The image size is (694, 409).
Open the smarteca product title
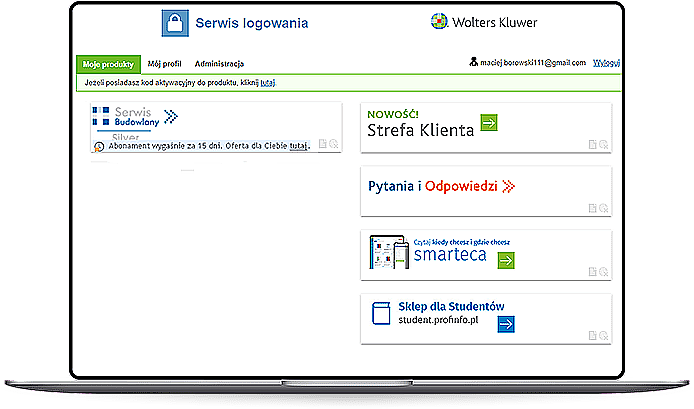point(450,255)
